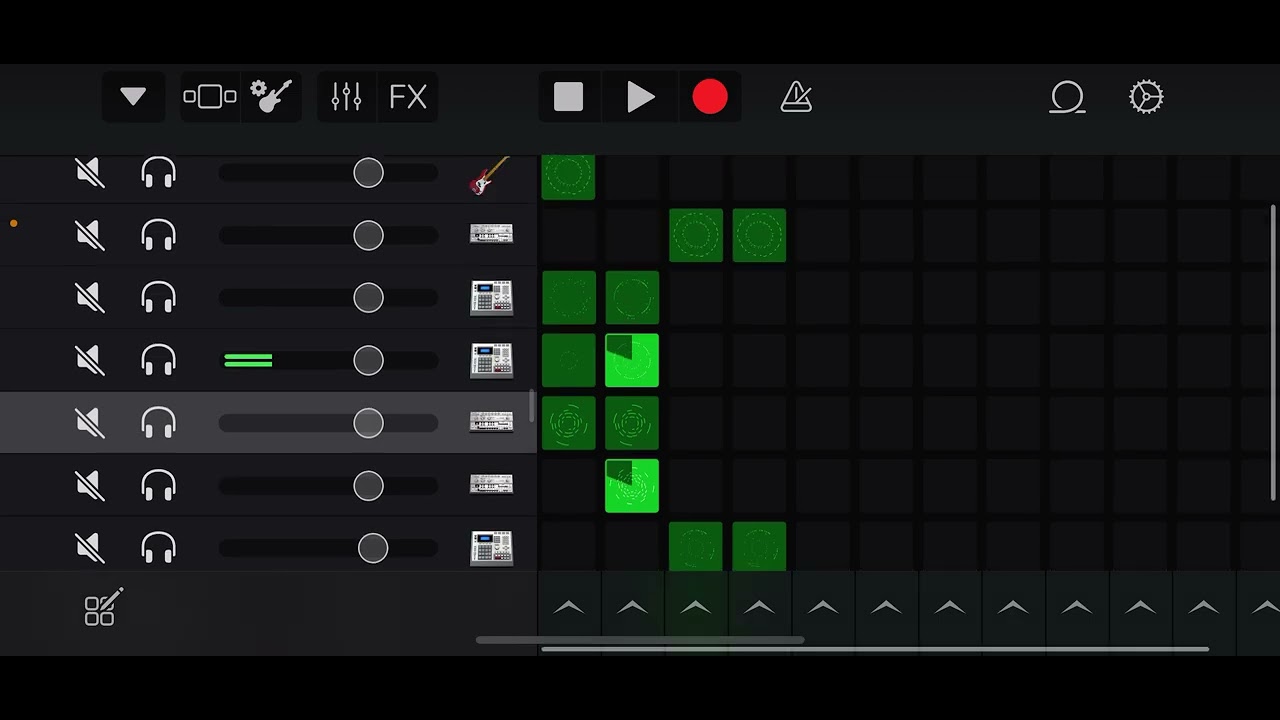Tap highlighted track's loop cell in second column
Image resolution: width=1280 pixels, height=720 pixels.
(632, 423)
